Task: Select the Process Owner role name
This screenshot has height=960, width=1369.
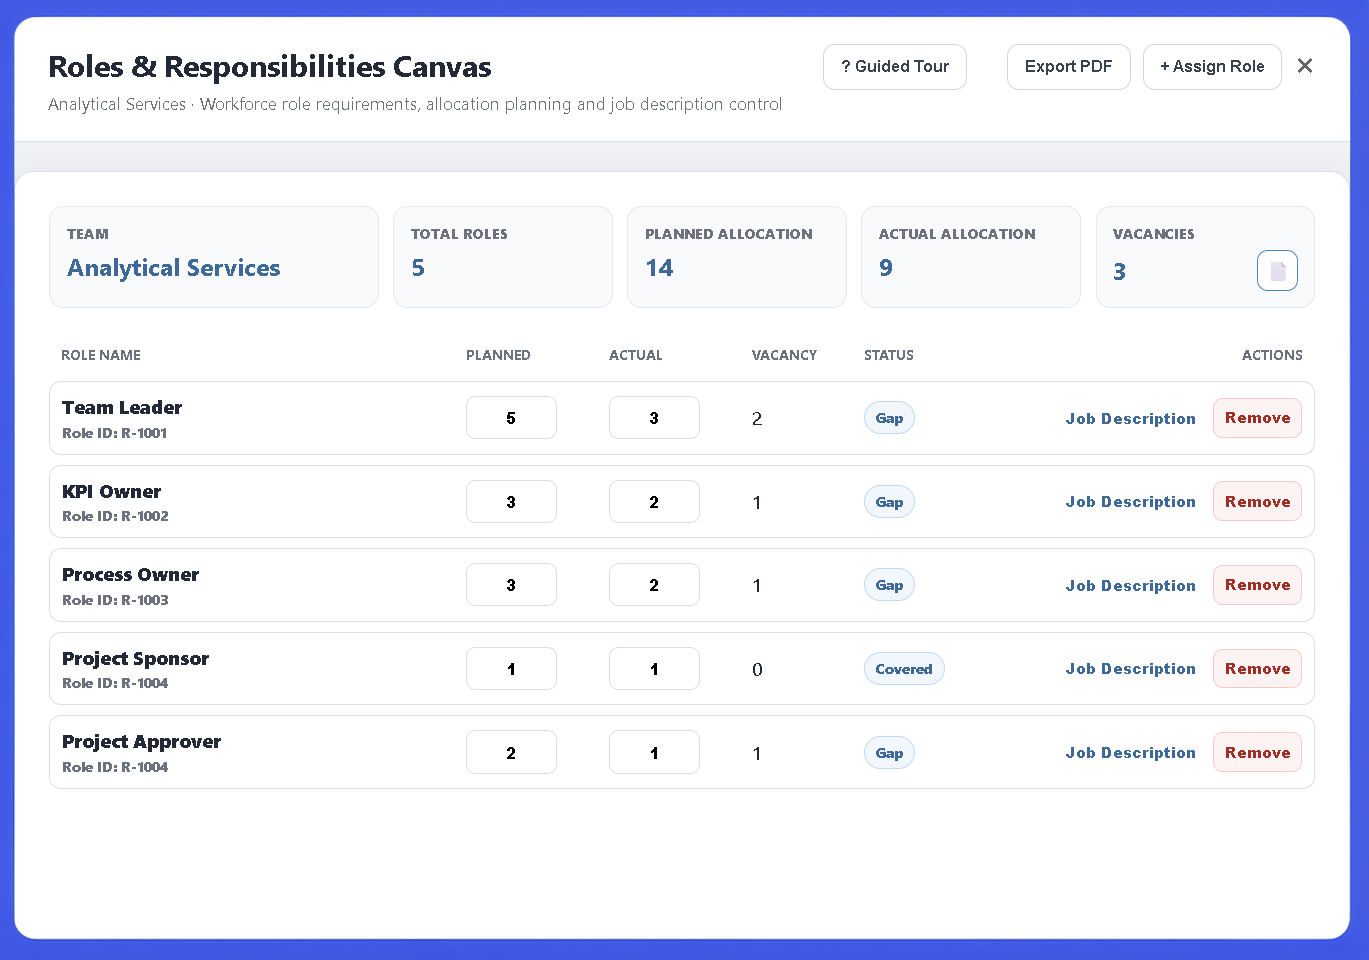Action: point(130,575)
